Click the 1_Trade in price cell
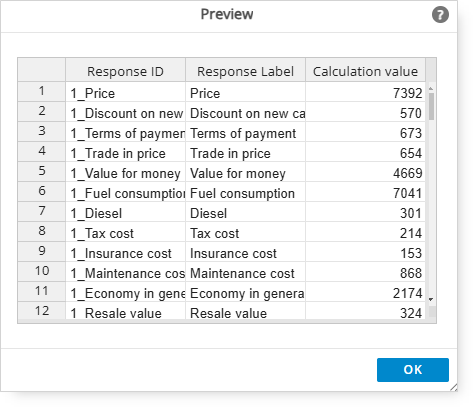 (125, 152)
